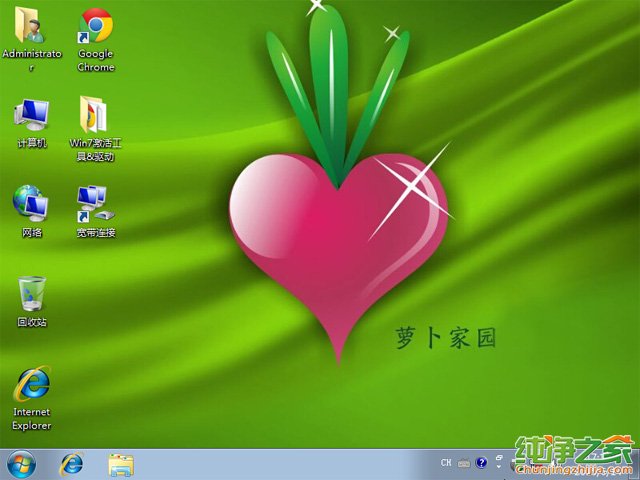Open Windows Explorer from the taskbar

pyautogui.click(x=121, y=464)
